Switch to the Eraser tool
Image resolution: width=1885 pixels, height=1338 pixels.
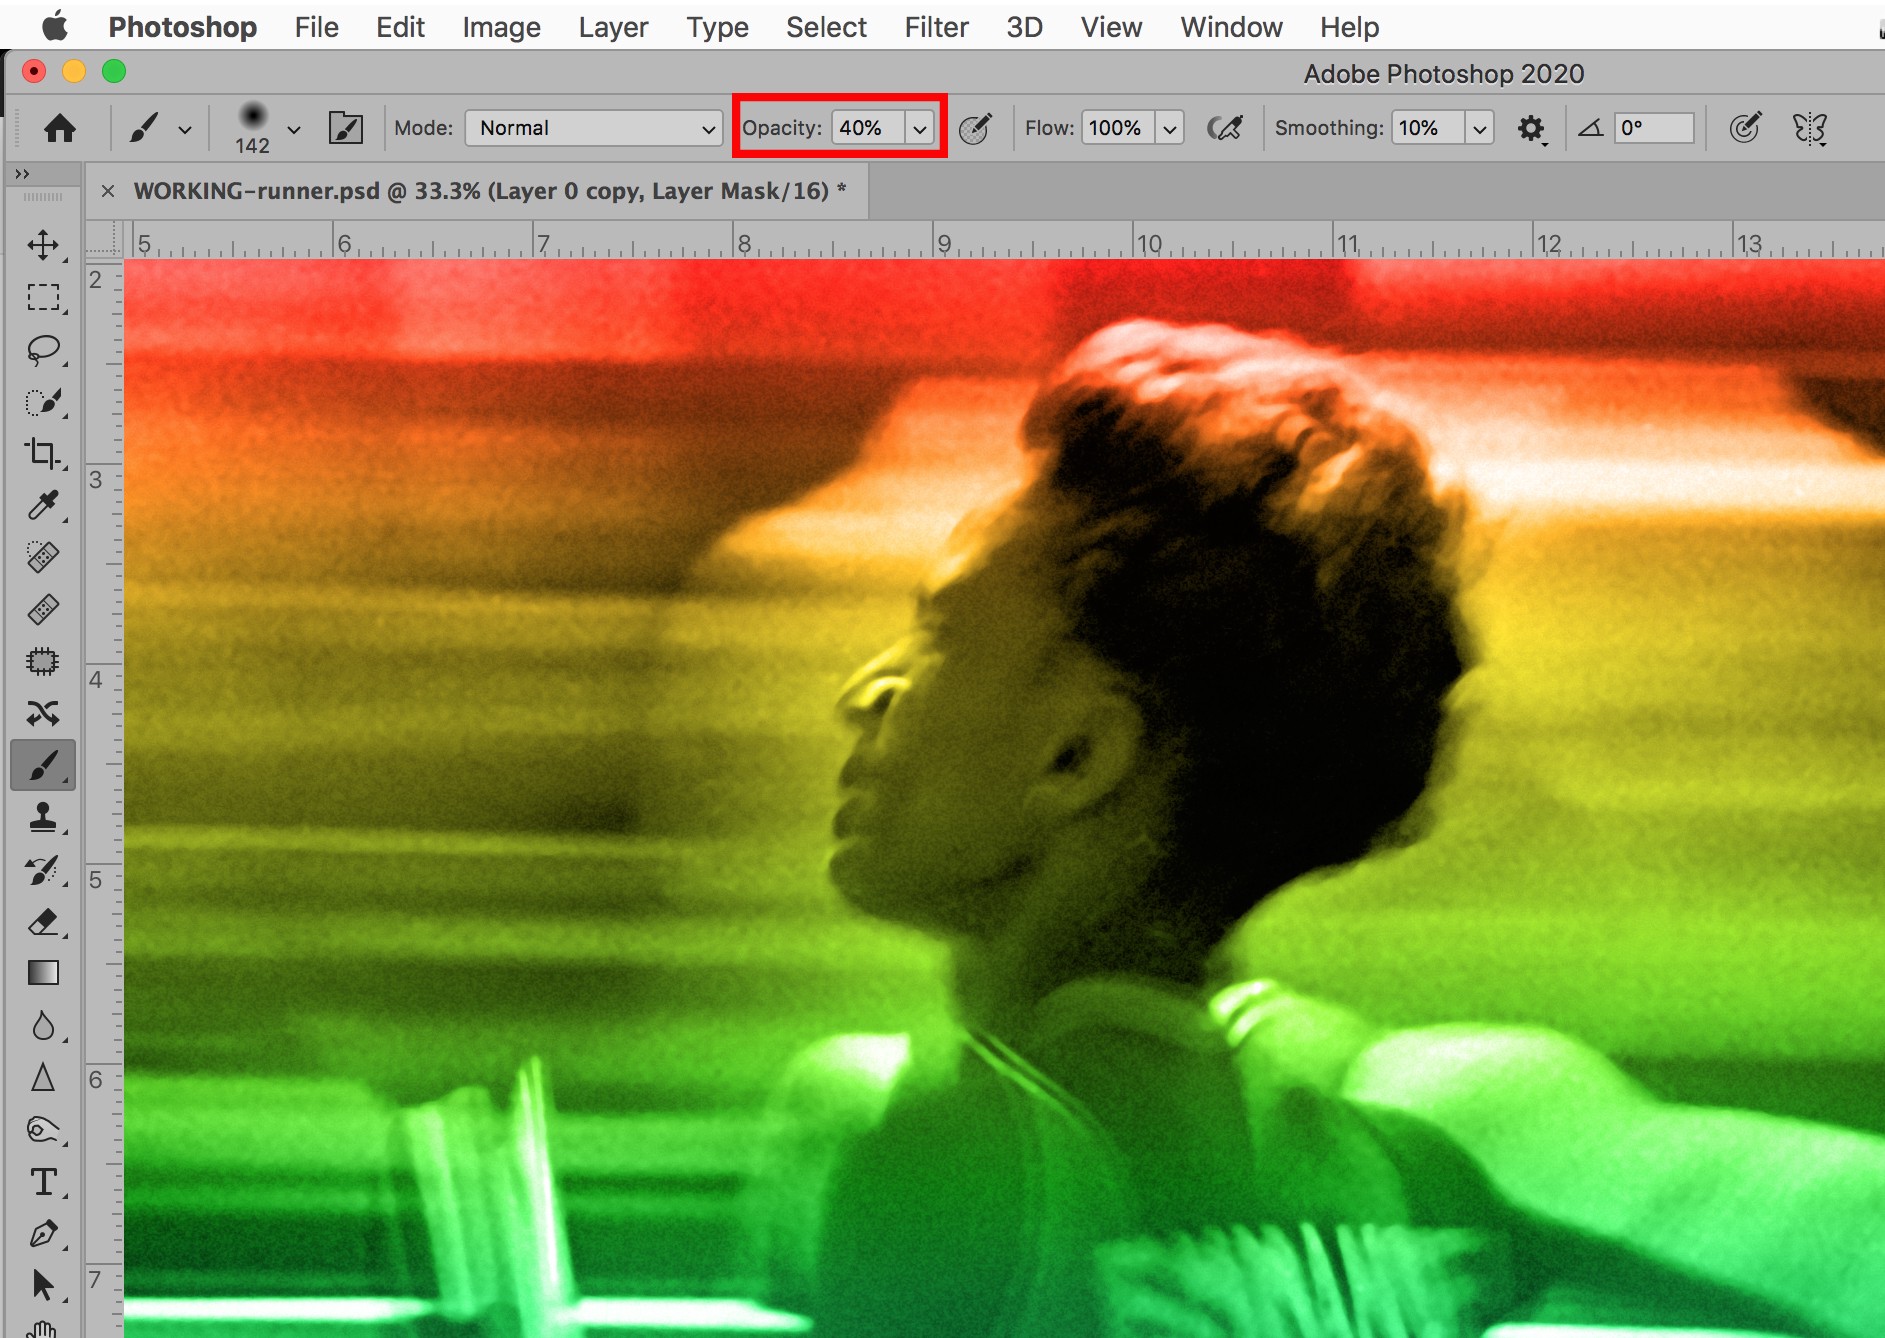[x=43, y=923]
